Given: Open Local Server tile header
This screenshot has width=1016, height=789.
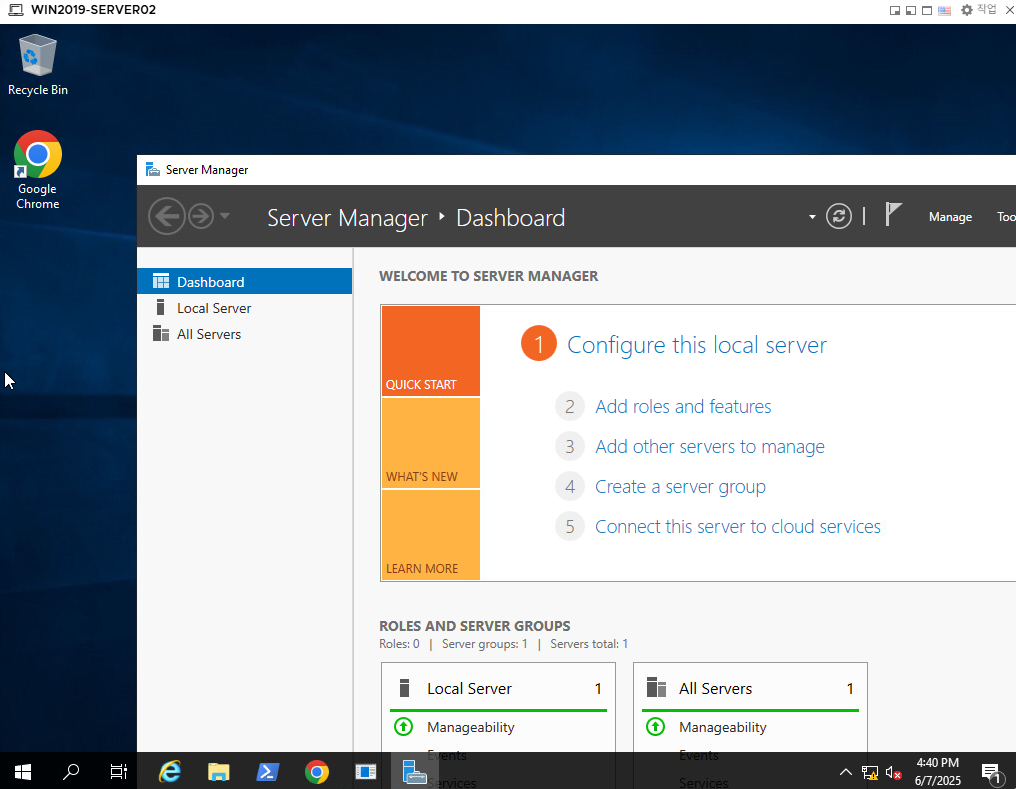Looking at the screenshot, I should (x=498, y=688).
